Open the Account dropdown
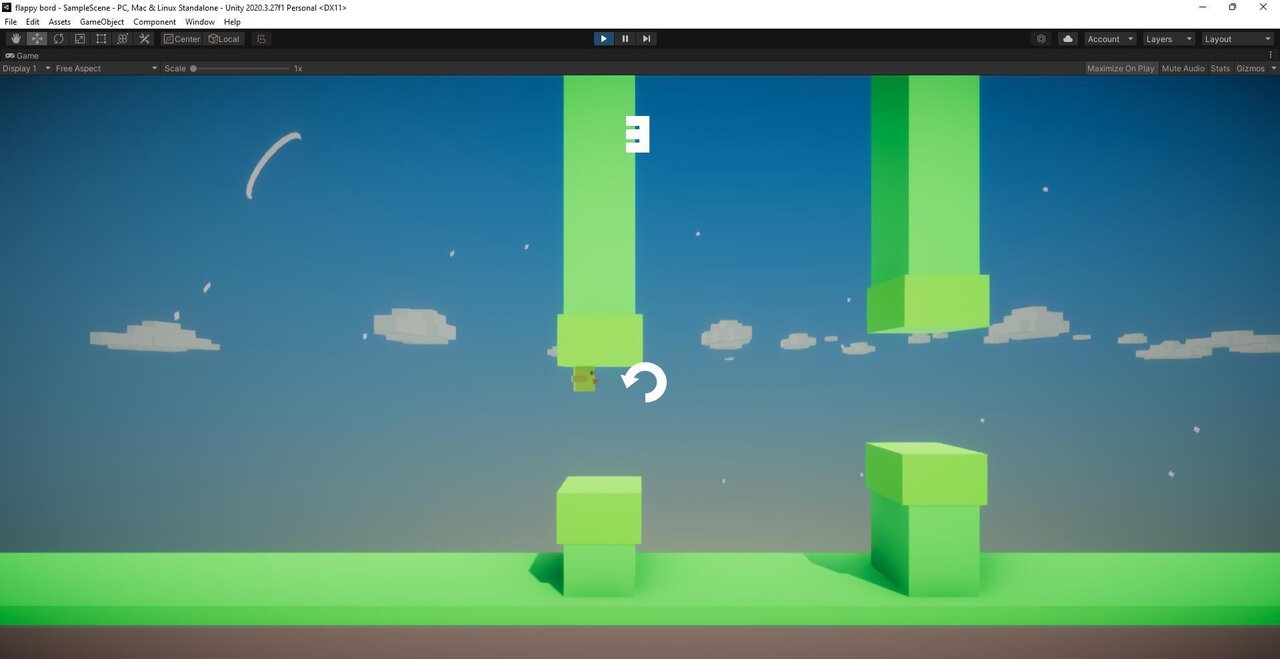The width and height of the screenshot is (1280, 659). click(1110, 39)
